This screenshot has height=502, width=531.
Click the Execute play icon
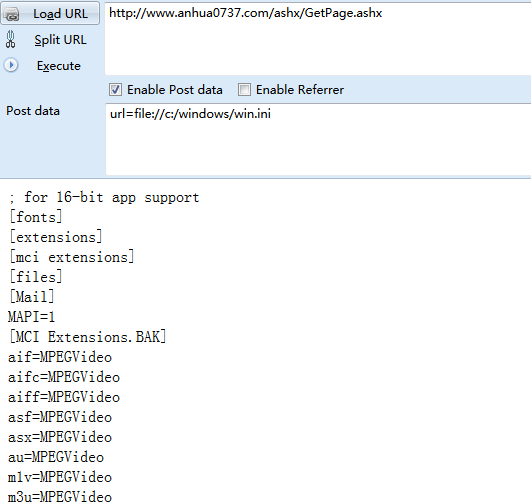[11, 65]
